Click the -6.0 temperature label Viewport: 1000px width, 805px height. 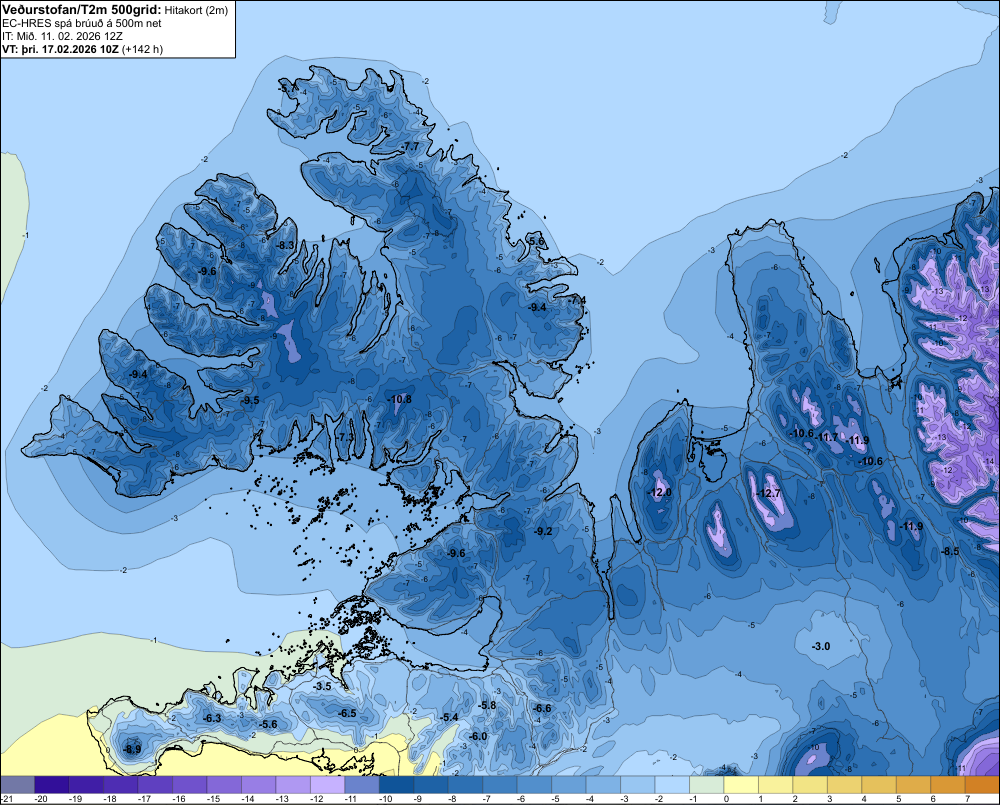click(x=478, y=735)
